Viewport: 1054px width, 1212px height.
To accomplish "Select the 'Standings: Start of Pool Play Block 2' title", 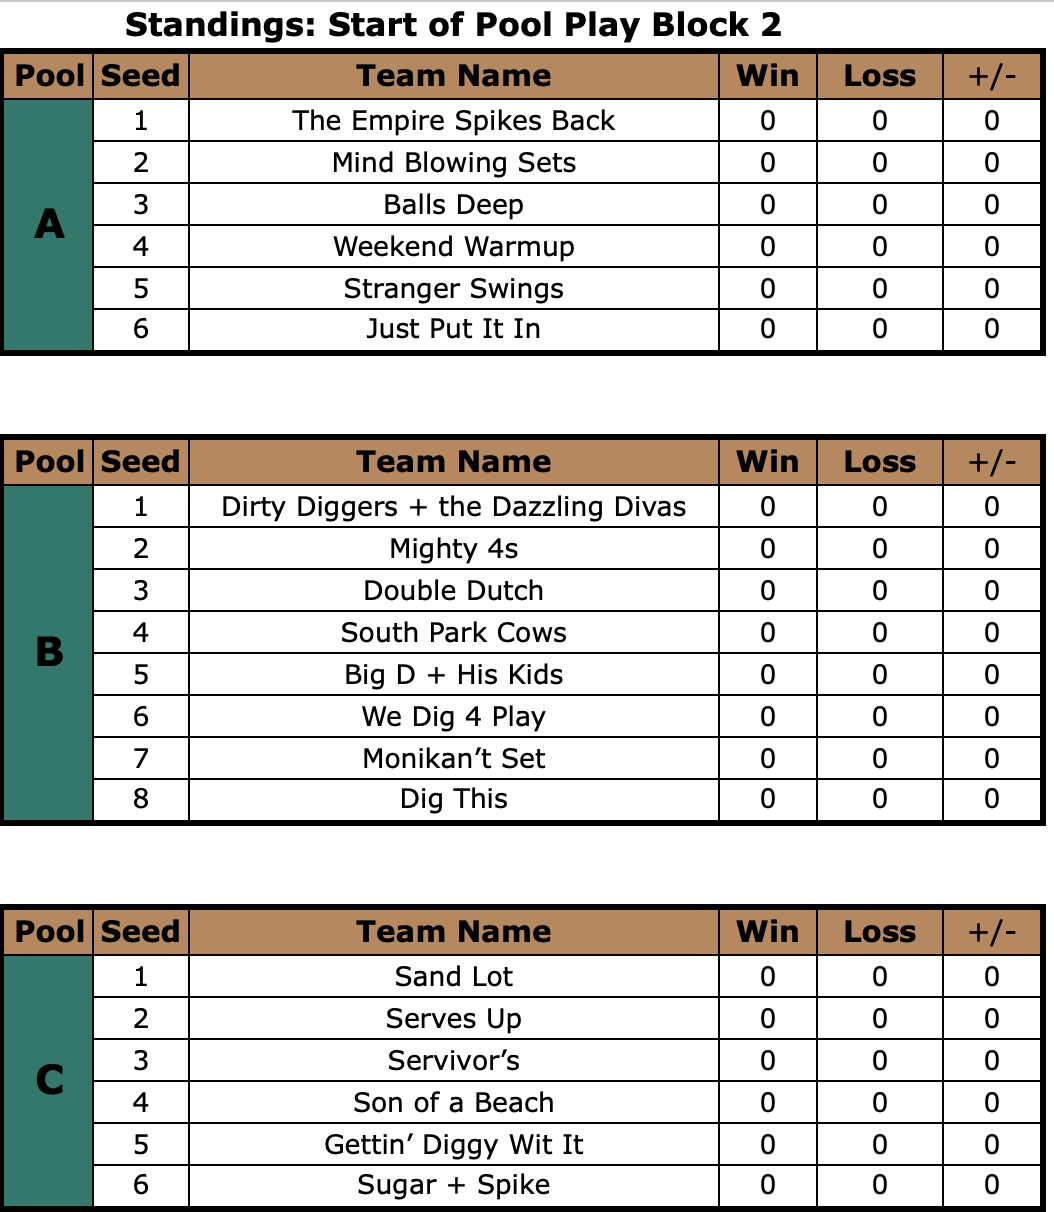I will (x=453, y=25).
